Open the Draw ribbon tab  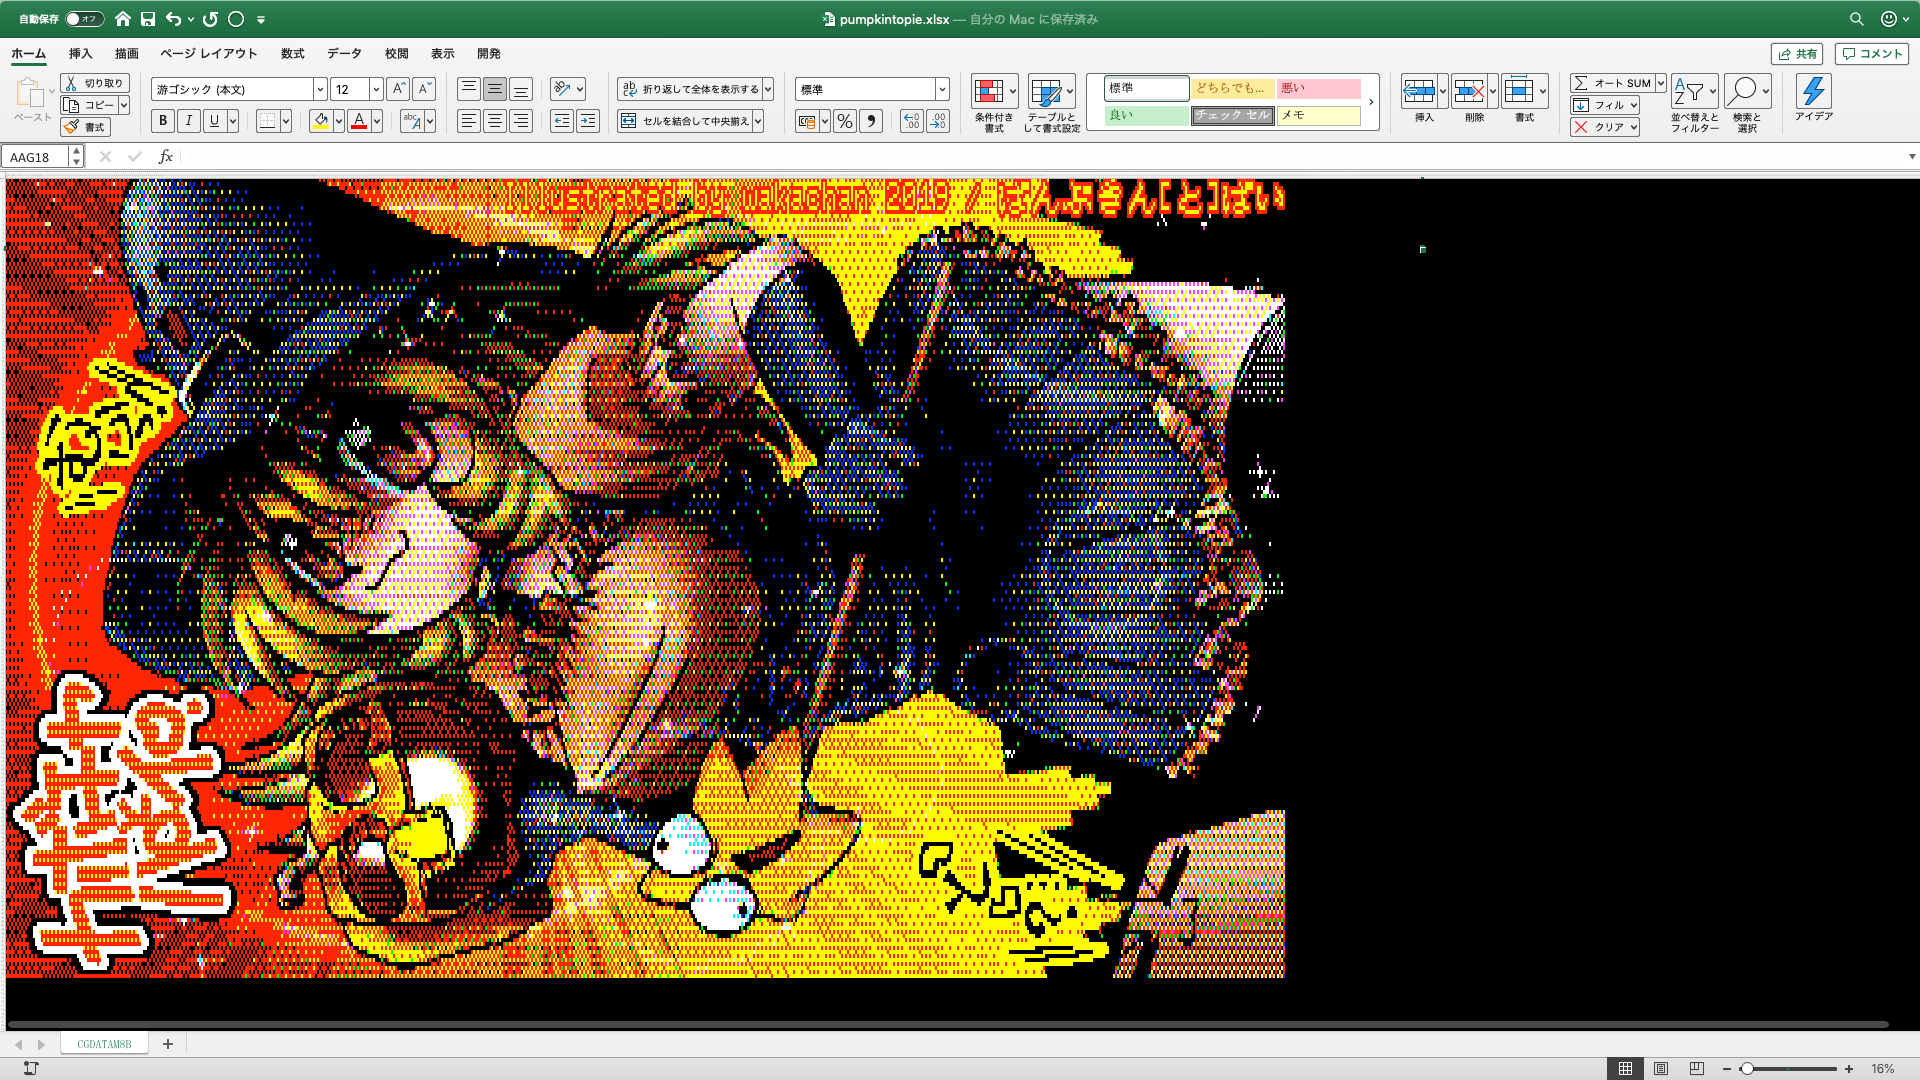pos(126,54)
